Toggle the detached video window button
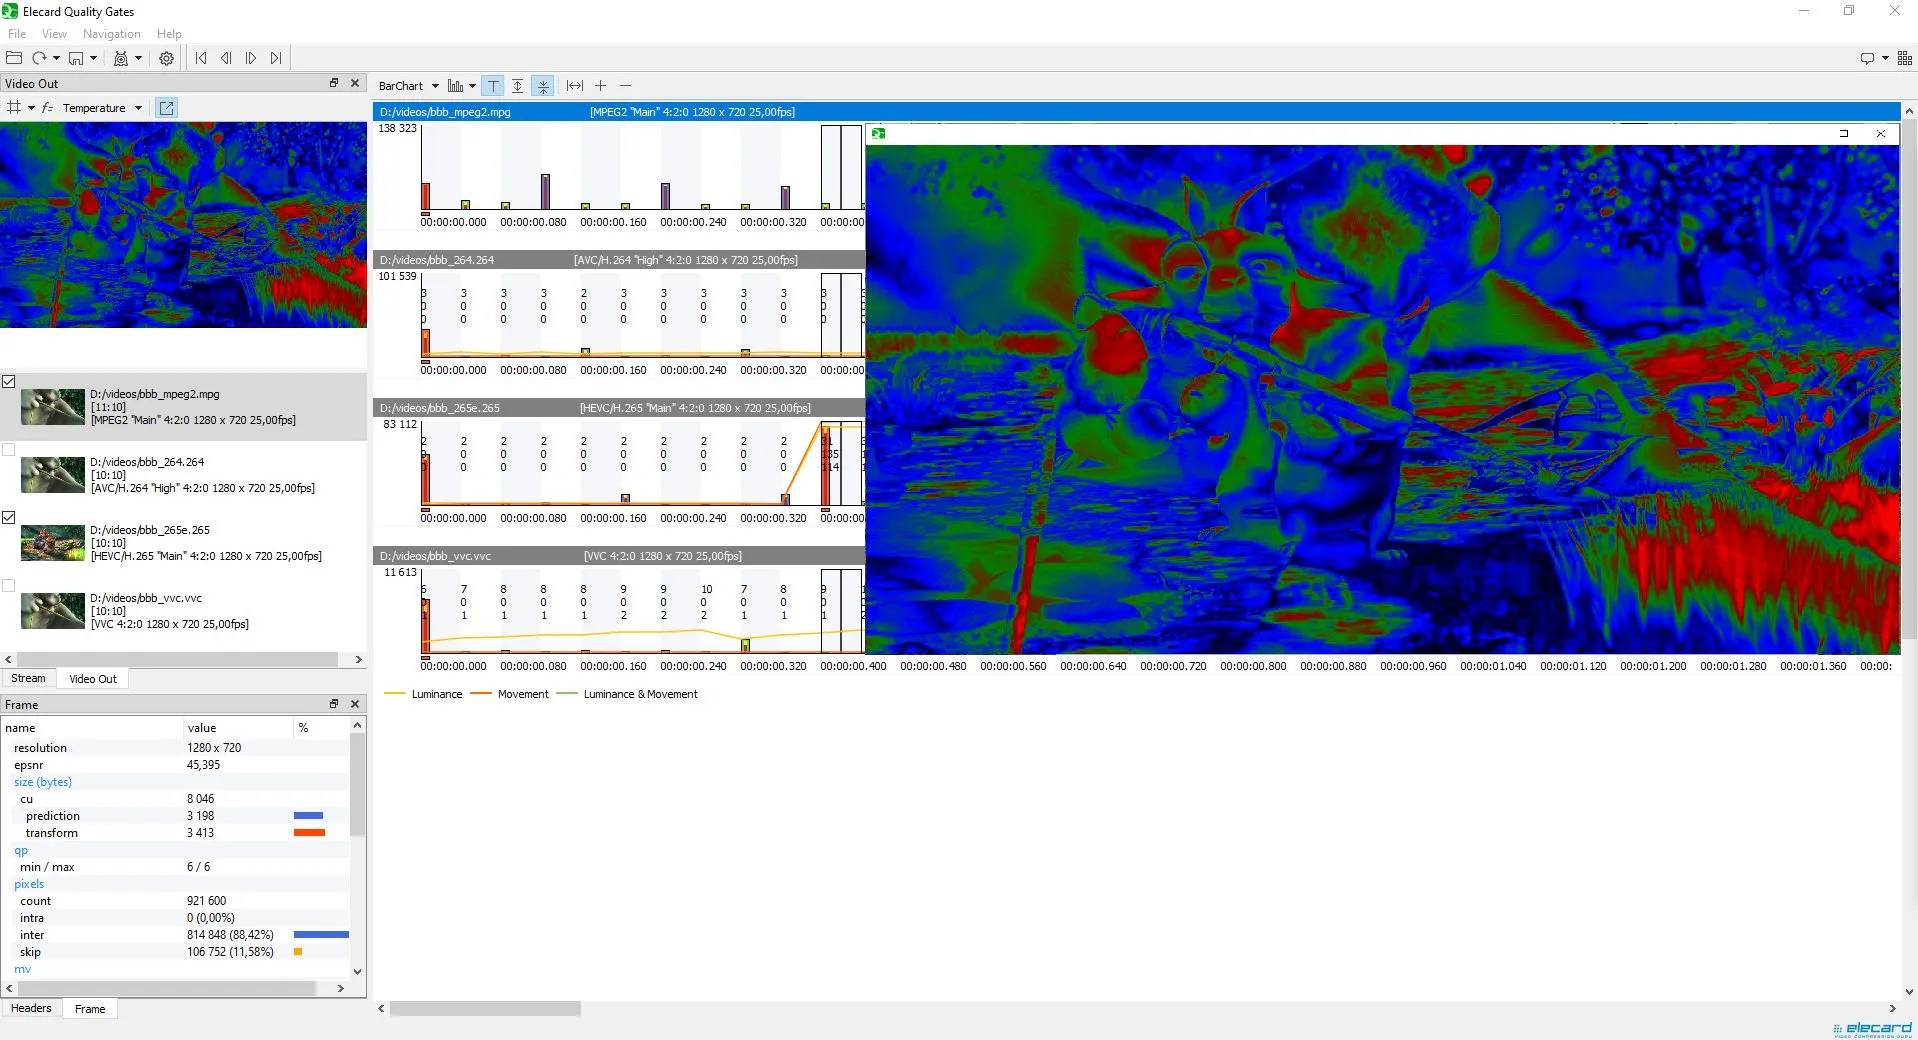This screenshot has width=1918, height=1040. tap(167, 108)
